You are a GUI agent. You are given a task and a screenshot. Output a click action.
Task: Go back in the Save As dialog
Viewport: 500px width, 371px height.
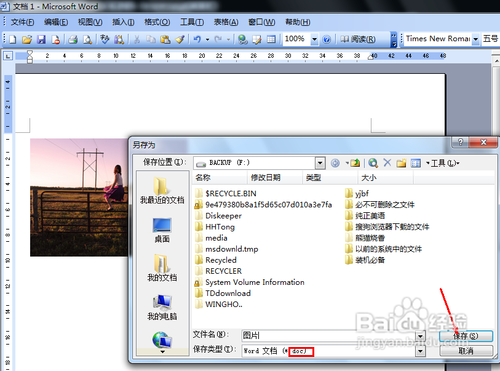tap(335, 163)
